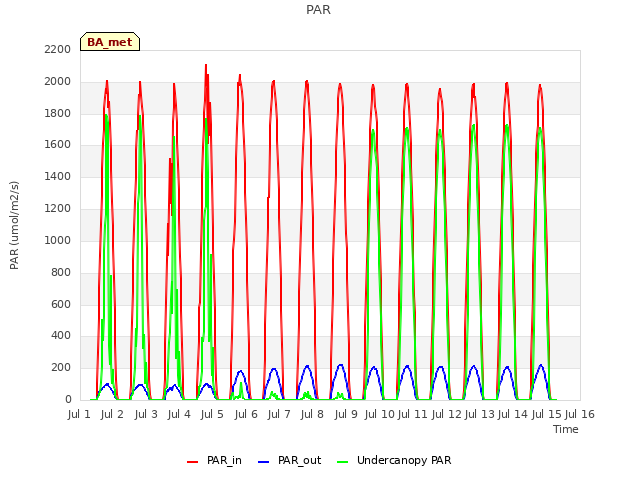Click the Jul 3 x-axis tick
Image resolution: width=640 pixels, height=480 pixels.
[146, 414]
